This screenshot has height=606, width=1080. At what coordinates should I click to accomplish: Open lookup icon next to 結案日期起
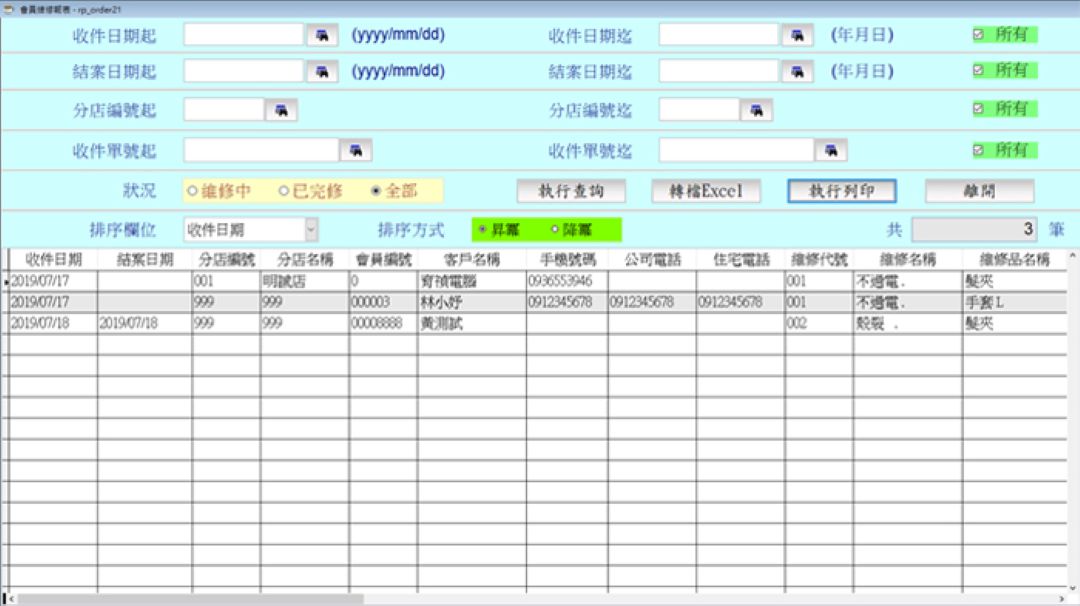point(322,72)
